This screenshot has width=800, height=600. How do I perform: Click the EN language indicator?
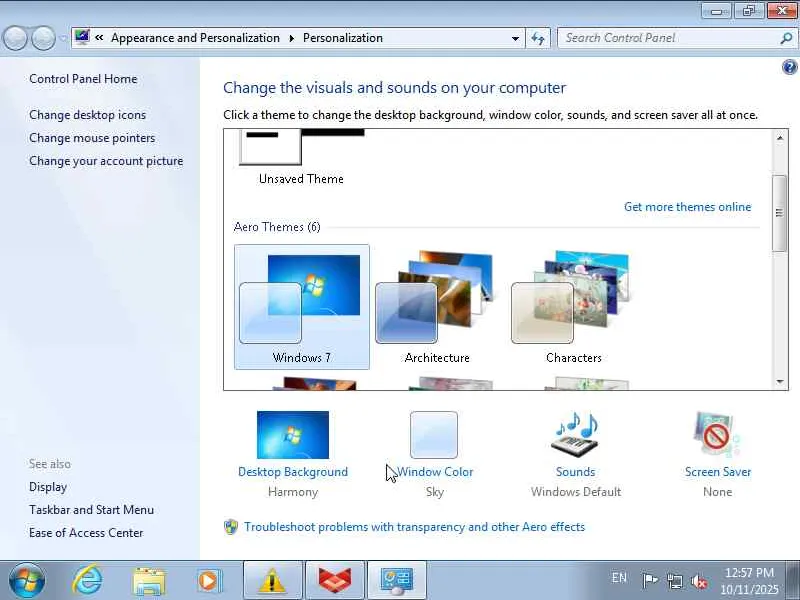619,578
